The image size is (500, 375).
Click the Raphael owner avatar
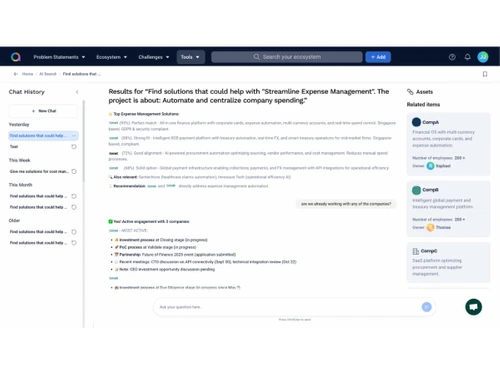[x=430, y=166]
